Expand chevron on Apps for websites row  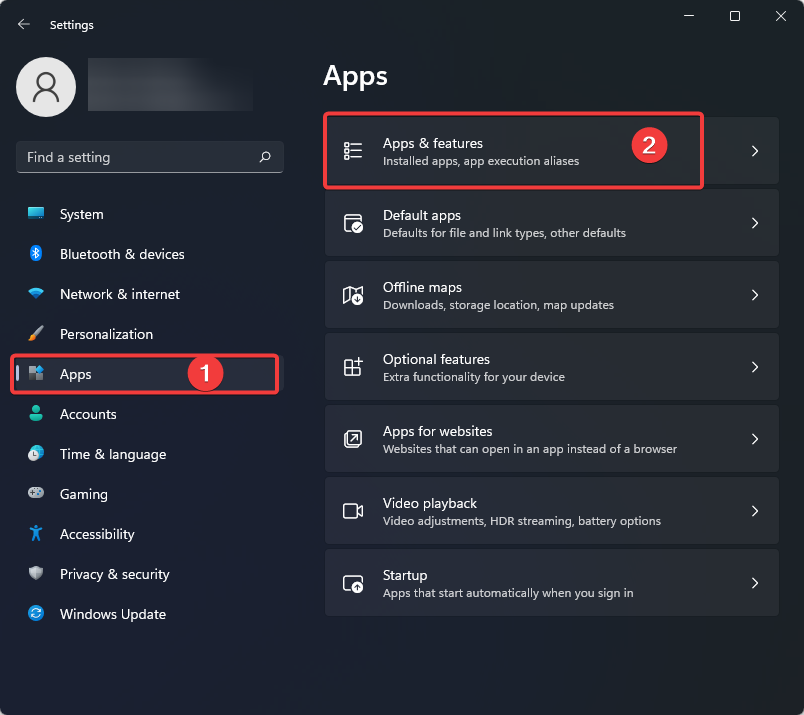coord(755,439)
